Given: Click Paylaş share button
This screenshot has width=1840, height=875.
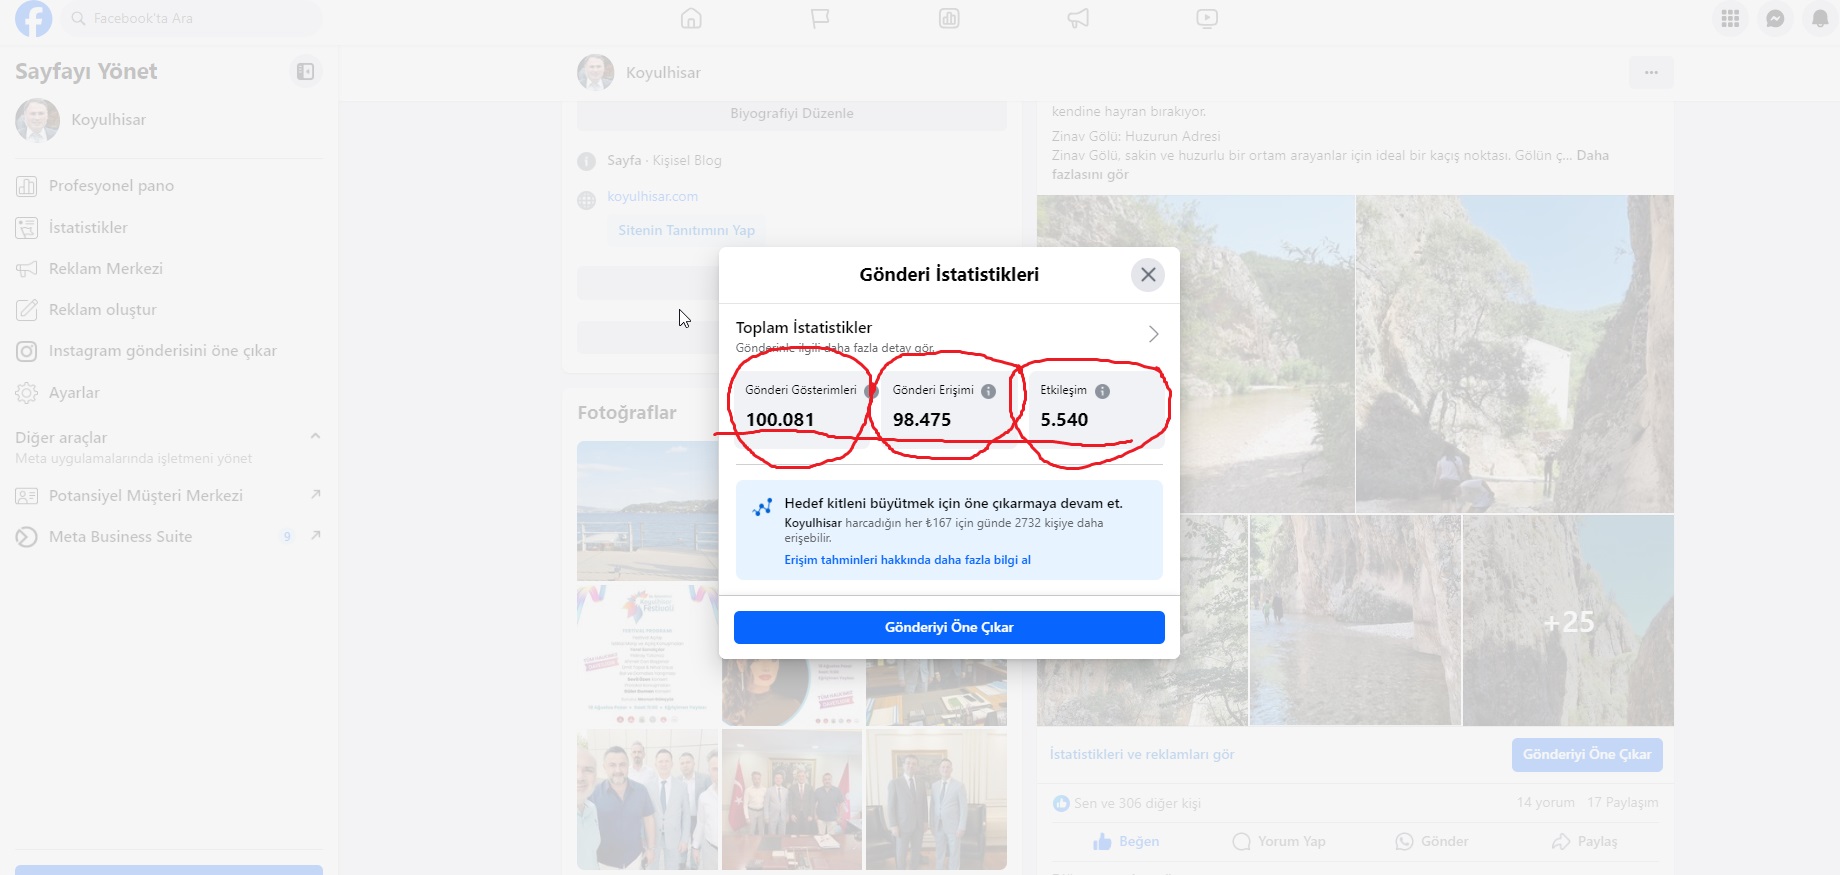Looking at the screenshot, I should pos(1584,841).
